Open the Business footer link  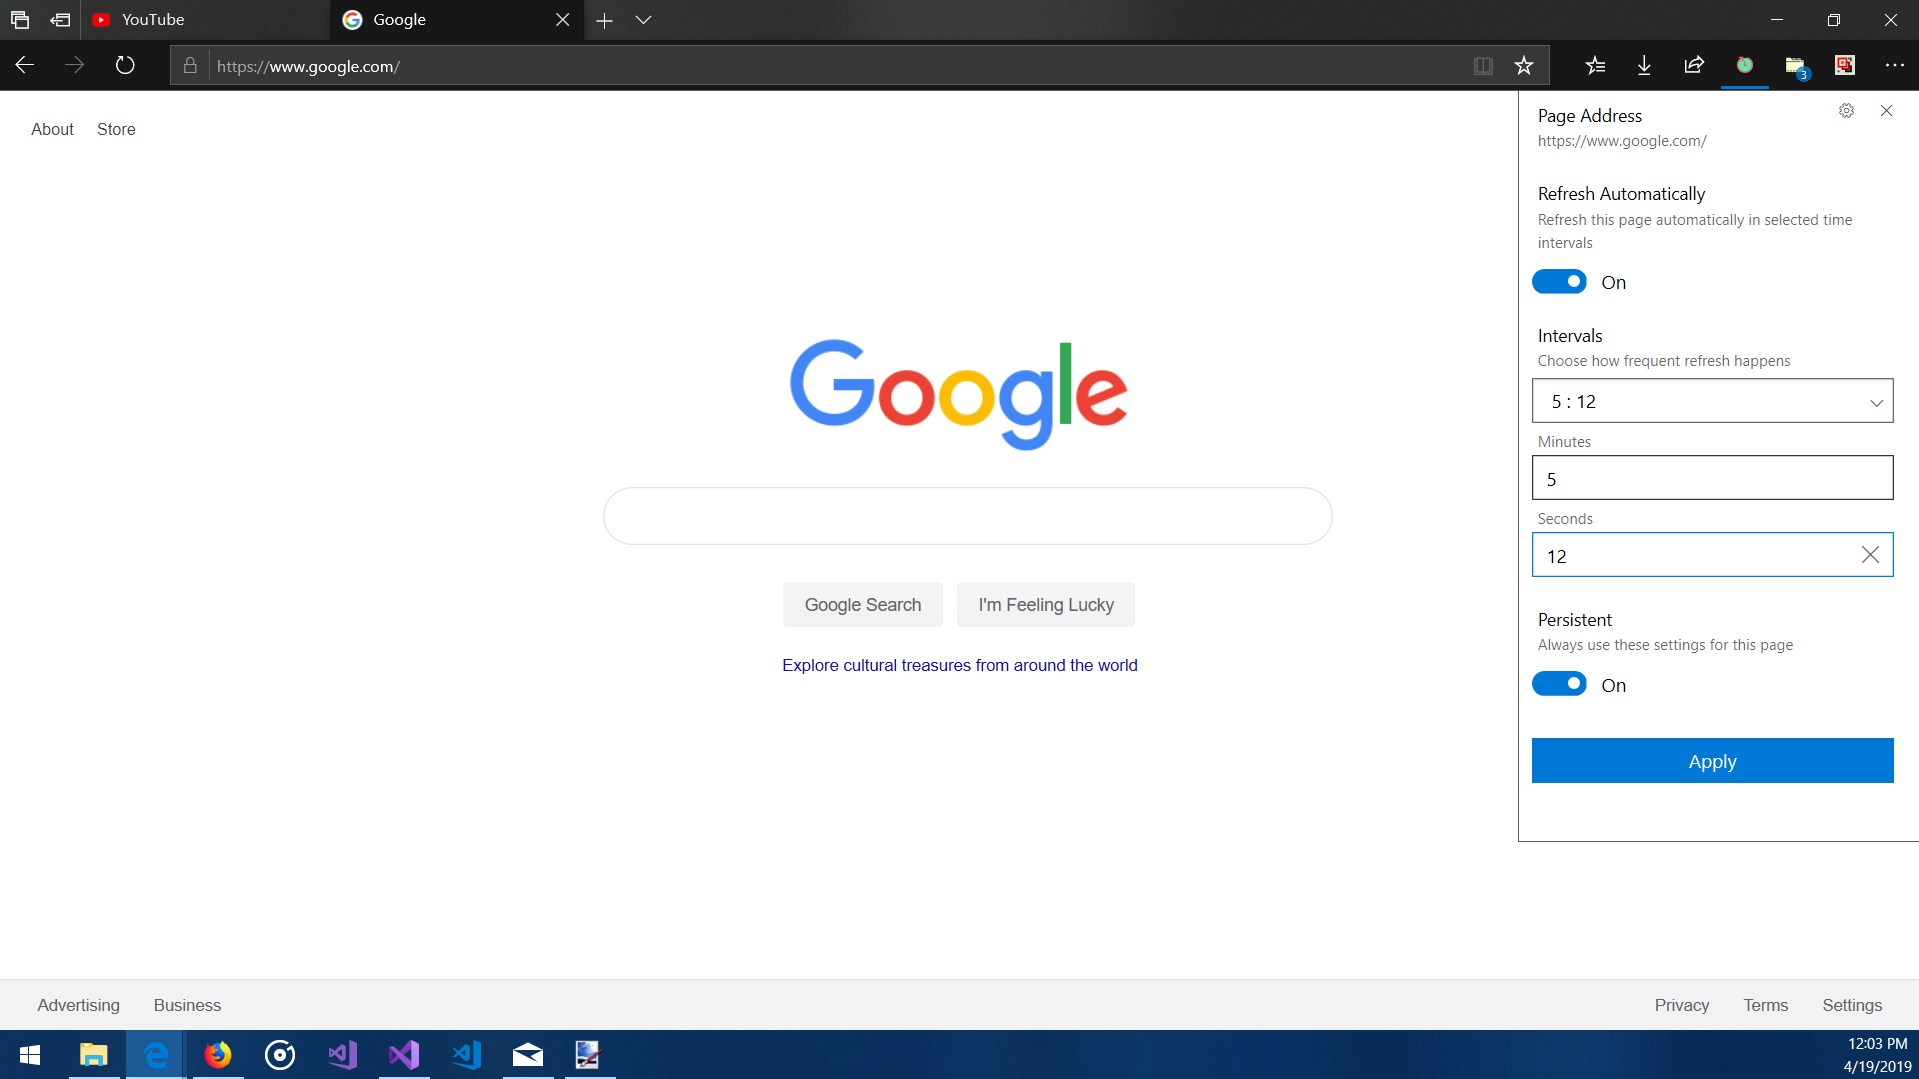(x=187, y=1006)
